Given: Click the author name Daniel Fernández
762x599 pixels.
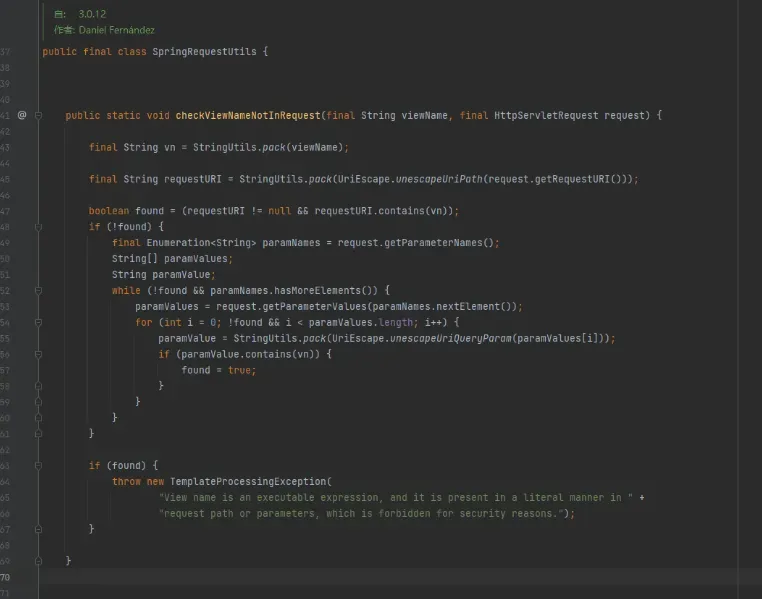Looking at the screenshot, I should click(117, 30).
